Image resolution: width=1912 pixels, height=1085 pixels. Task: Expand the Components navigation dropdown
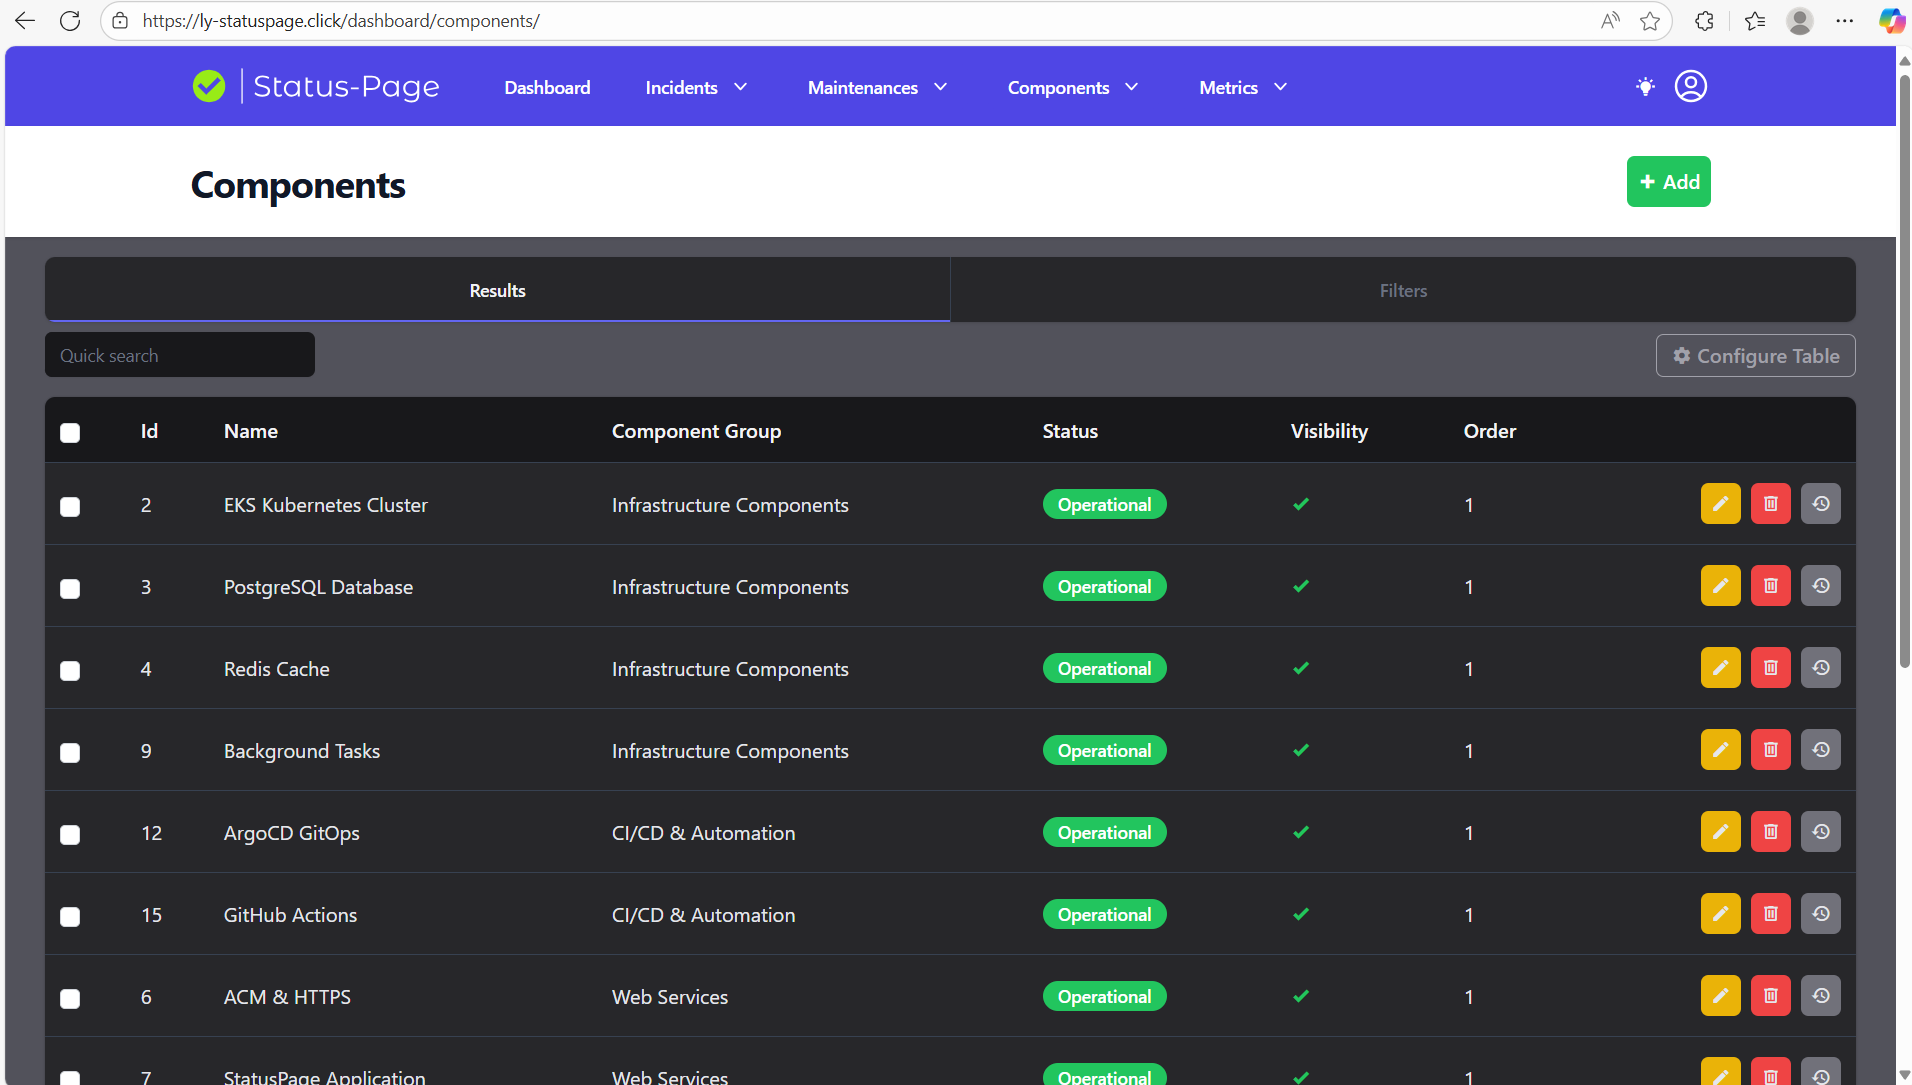[x=1071, y=87]
